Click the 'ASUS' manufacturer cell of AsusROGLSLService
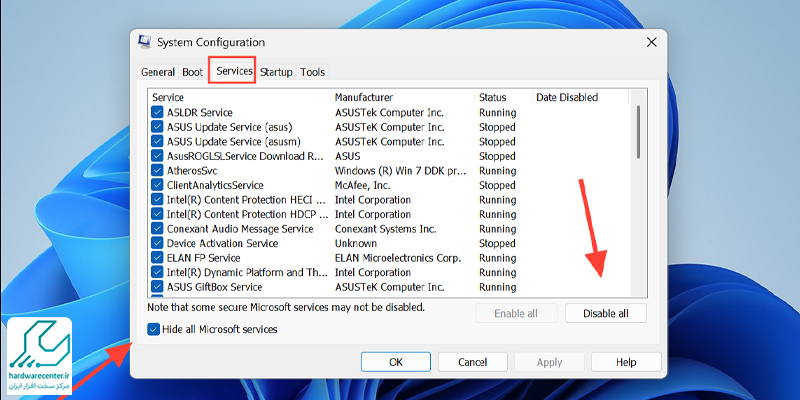 click(x=347, y=156)
